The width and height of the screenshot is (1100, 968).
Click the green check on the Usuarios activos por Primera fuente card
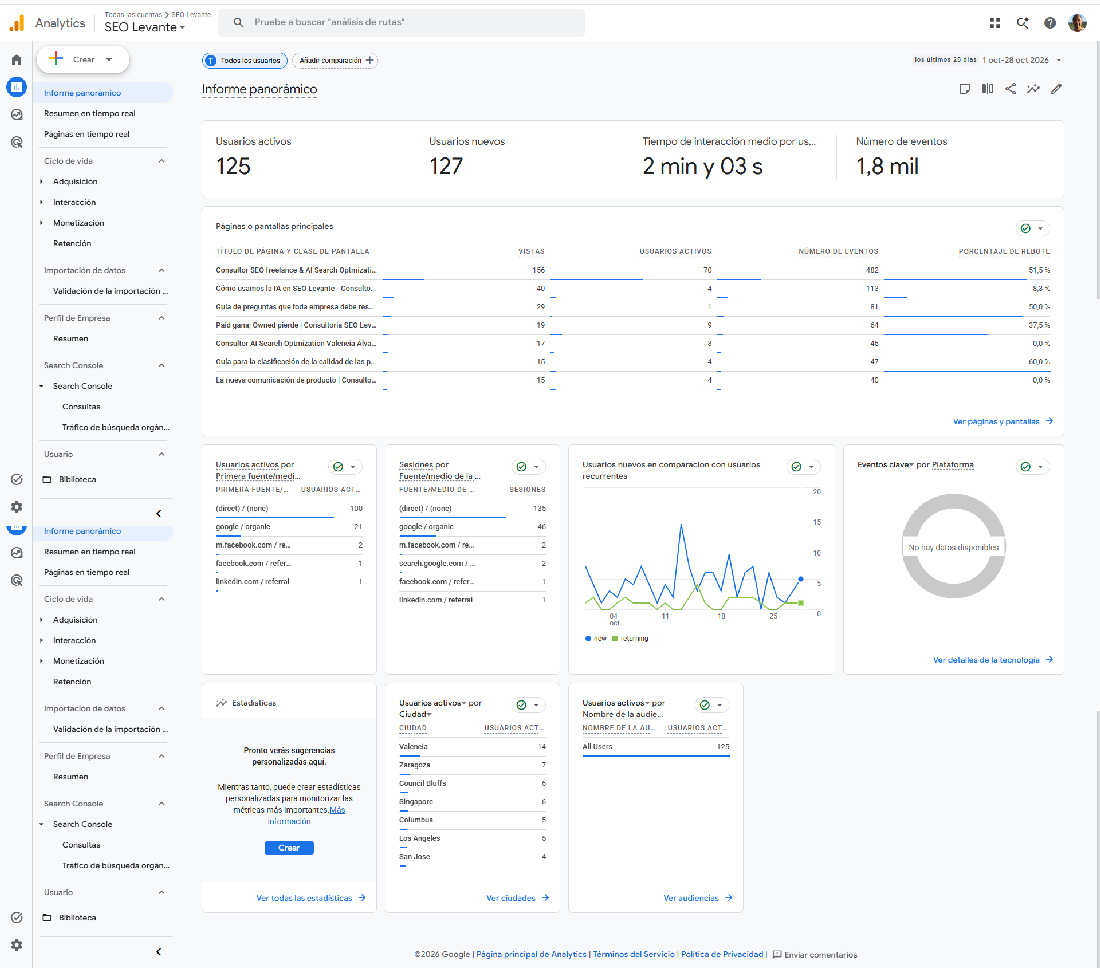tap(338, 467)
